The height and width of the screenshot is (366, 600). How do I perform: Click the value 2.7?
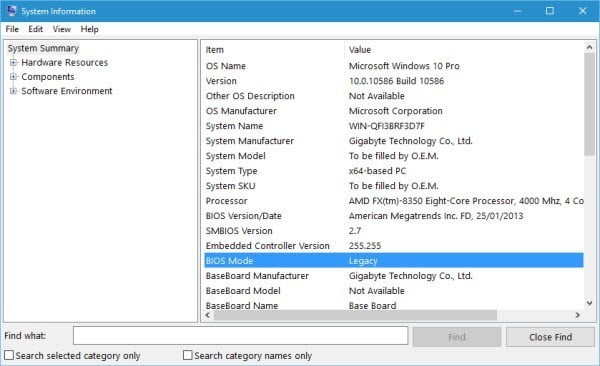click(355, 231)
